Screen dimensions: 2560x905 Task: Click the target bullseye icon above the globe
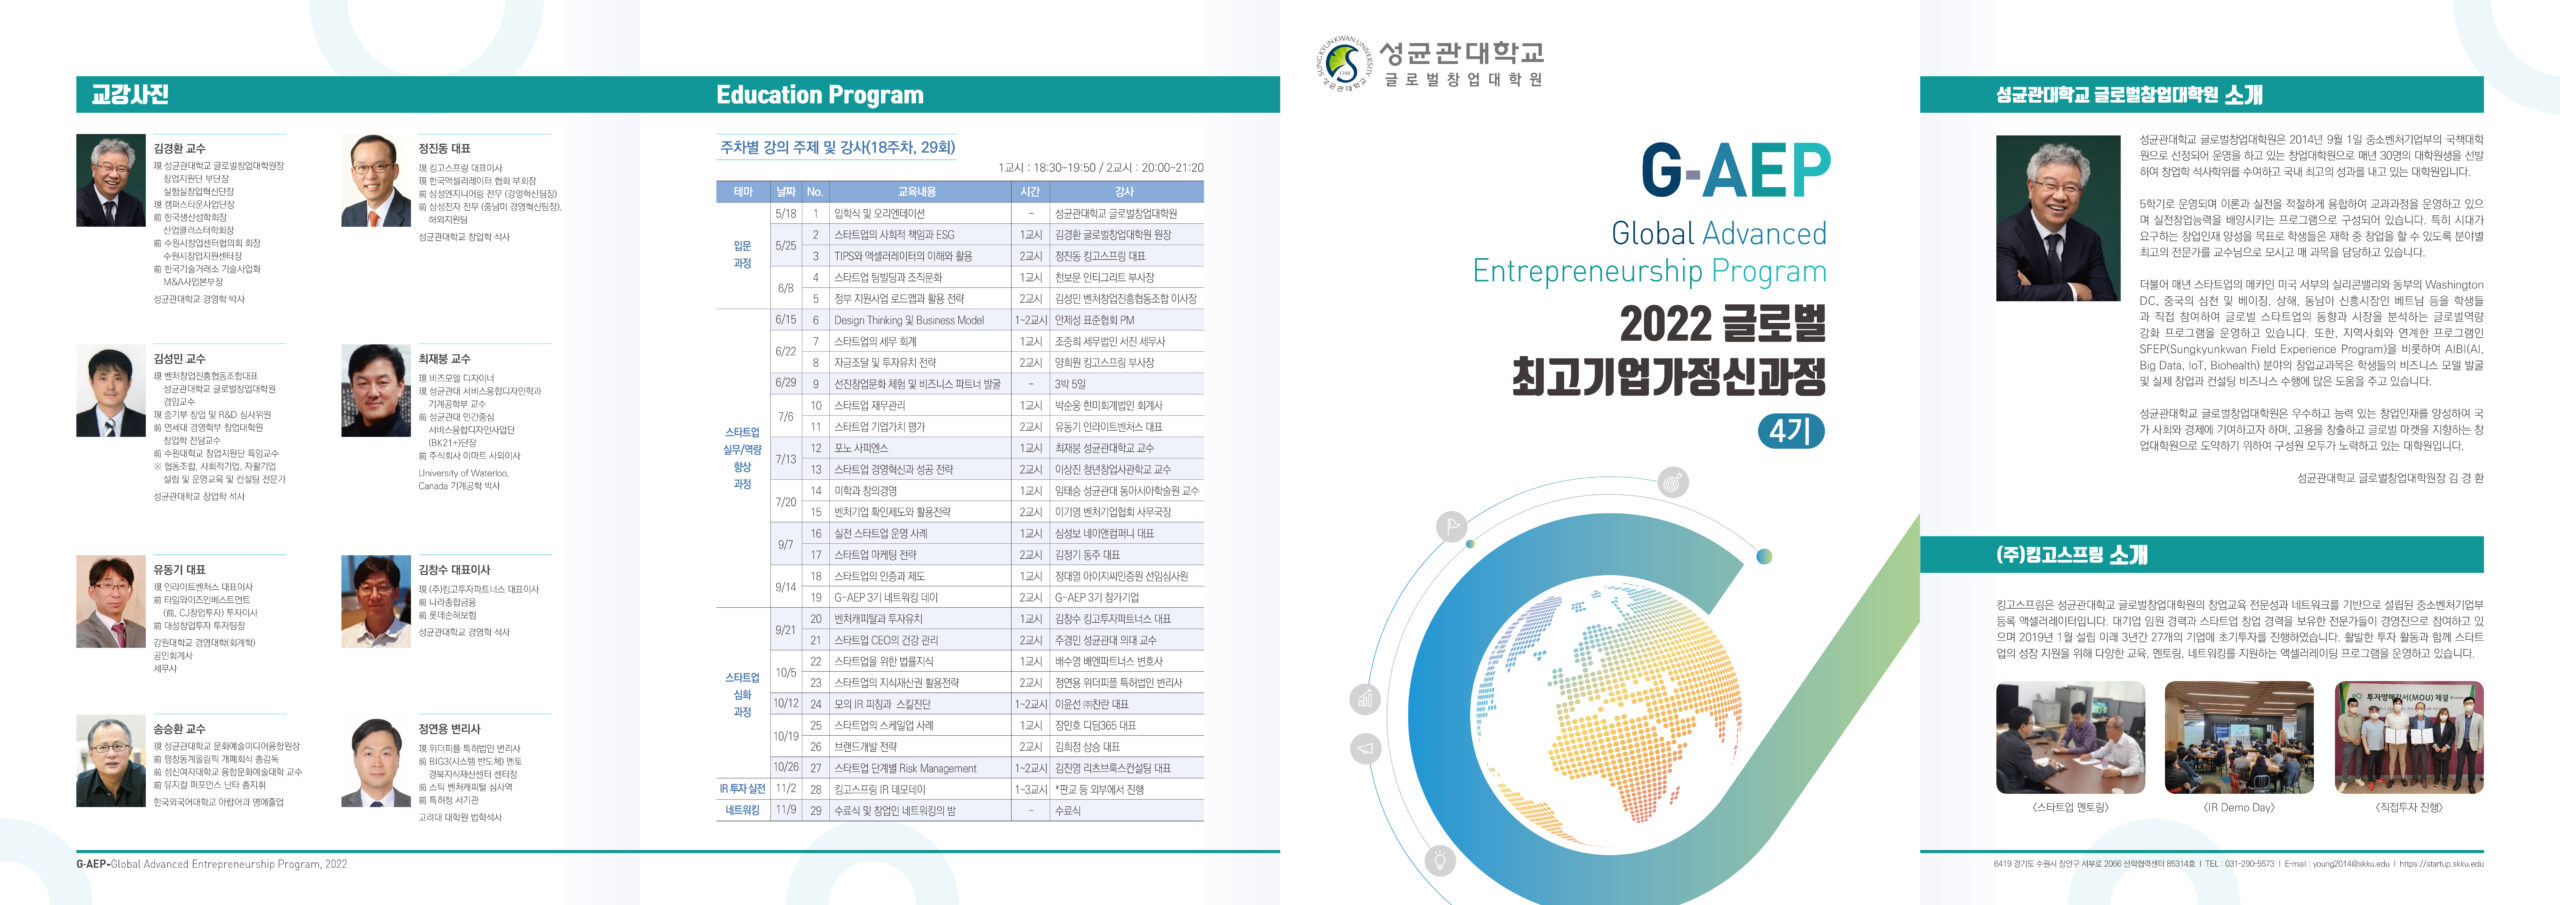(1673, 483)
